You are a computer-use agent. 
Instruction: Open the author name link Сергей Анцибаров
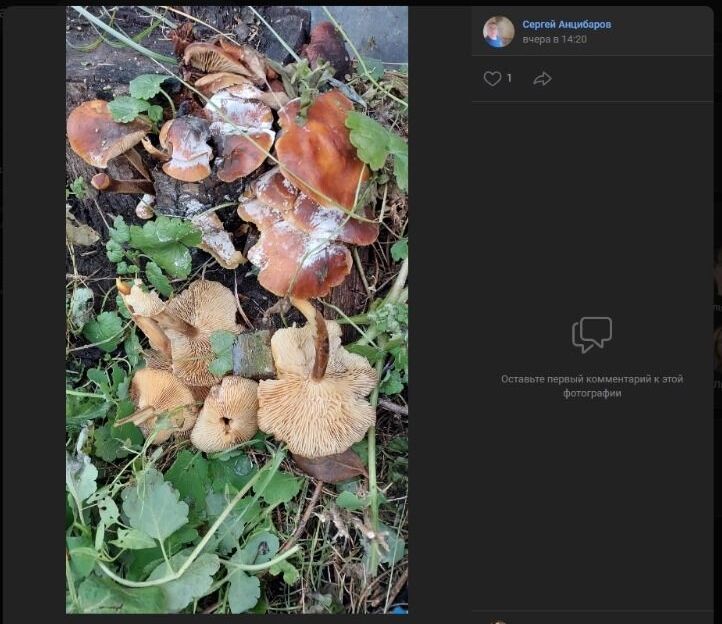pyautogui.click(x=566, y=24)
